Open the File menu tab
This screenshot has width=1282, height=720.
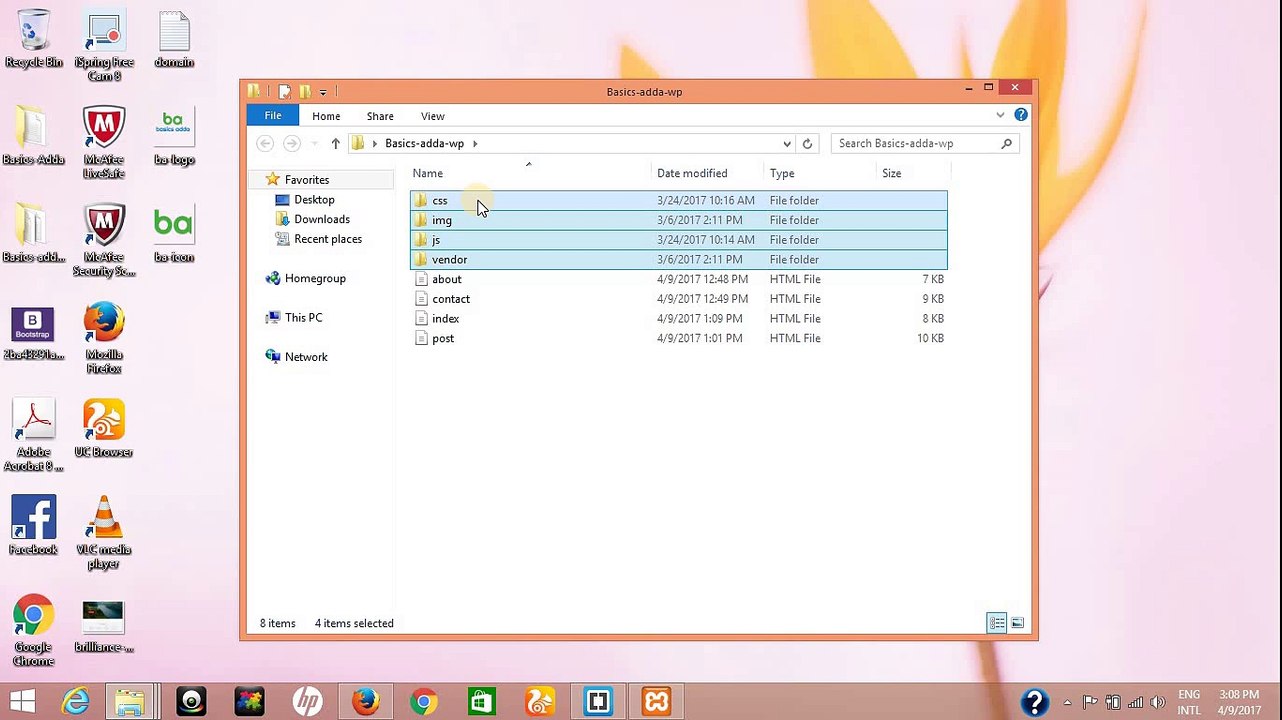pyautogui.click(x=272, y=116)
